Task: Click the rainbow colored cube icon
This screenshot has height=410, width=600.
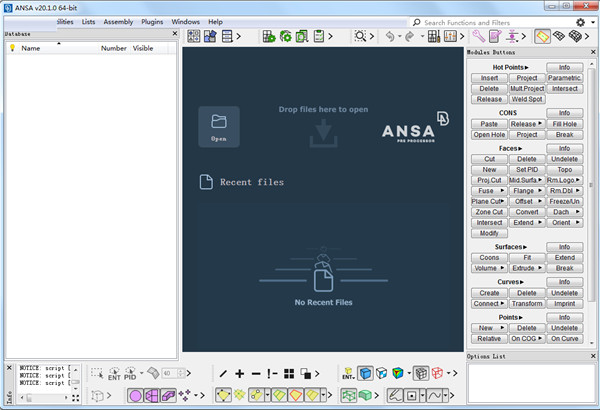Action: 398,373
